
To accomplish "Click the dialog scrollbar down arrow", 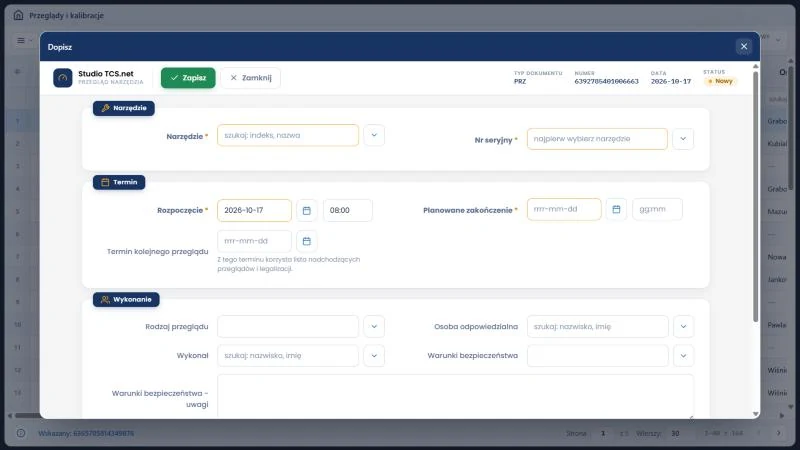I will coord(756,414).
